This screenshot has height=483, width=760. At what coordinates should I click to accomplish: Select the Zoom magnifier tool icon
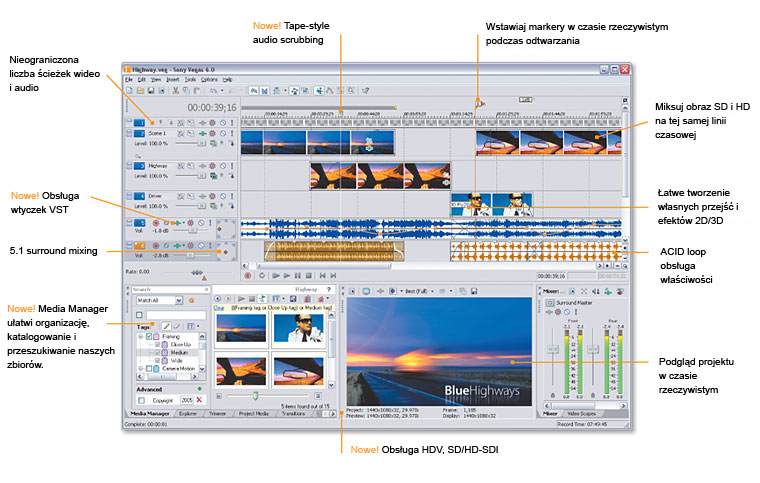click(350, 91)
